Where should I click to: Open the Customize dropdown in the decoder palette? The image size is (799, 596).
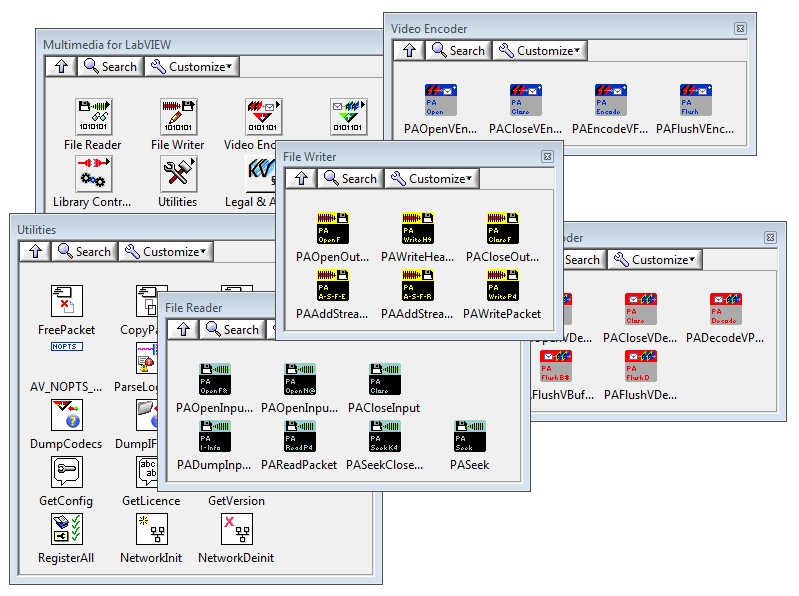pos(655,260)
